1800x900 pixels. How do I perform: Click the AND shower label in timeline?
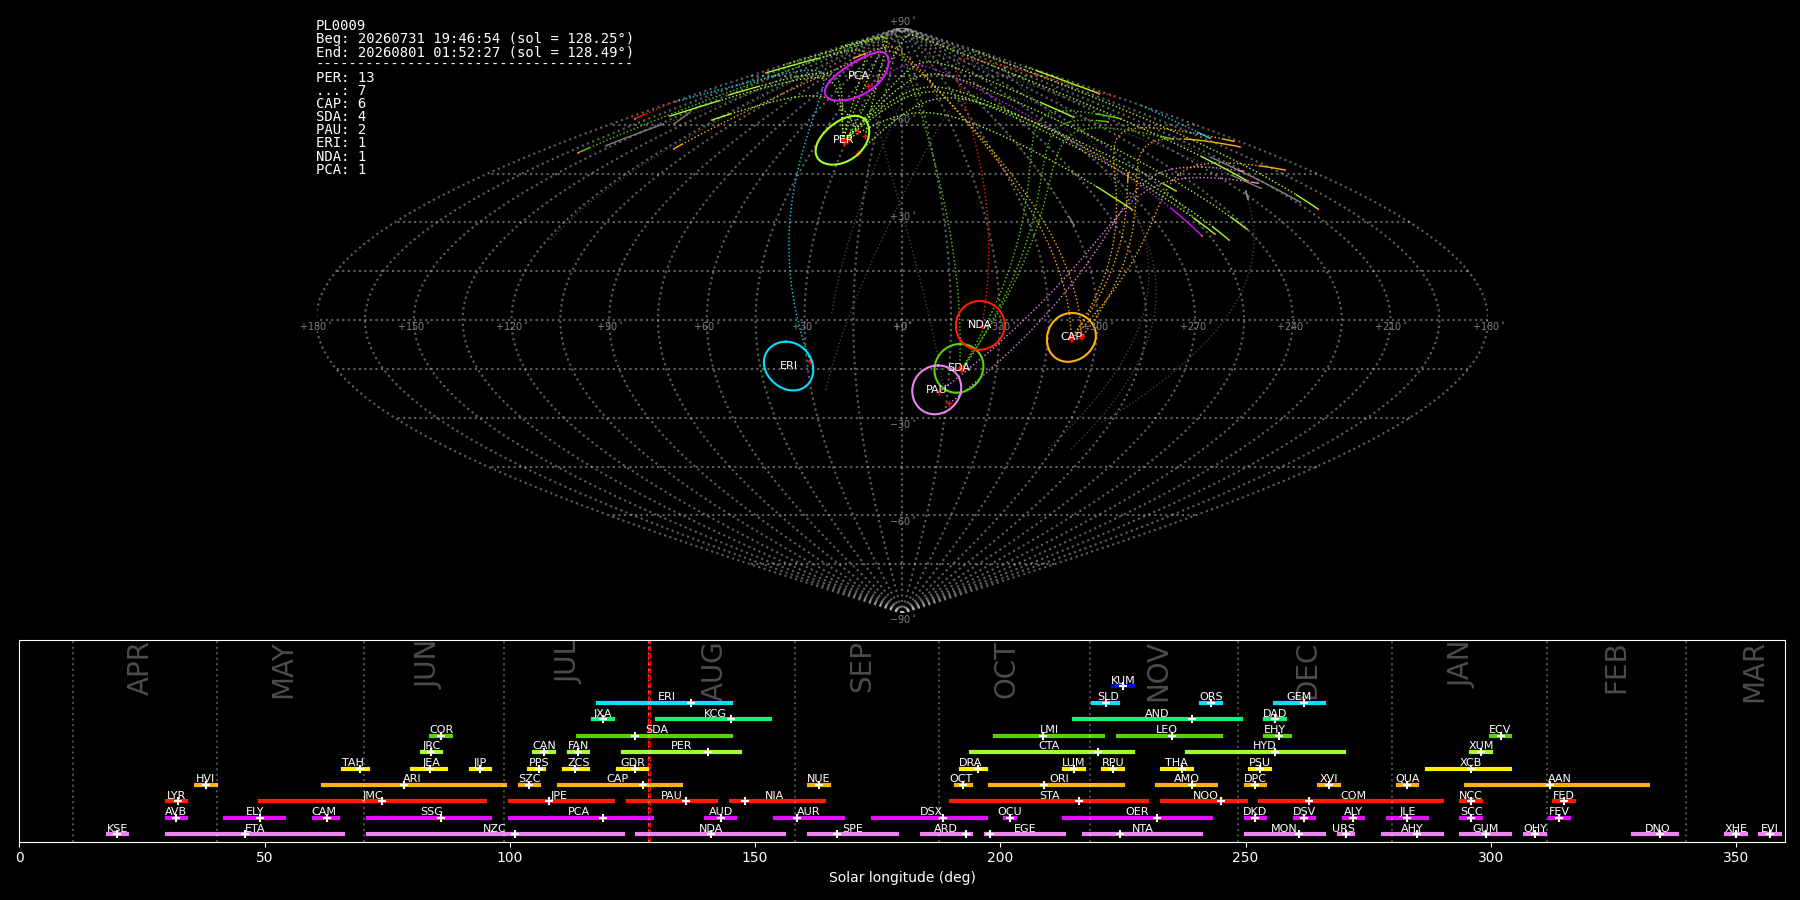[1157, 714]
